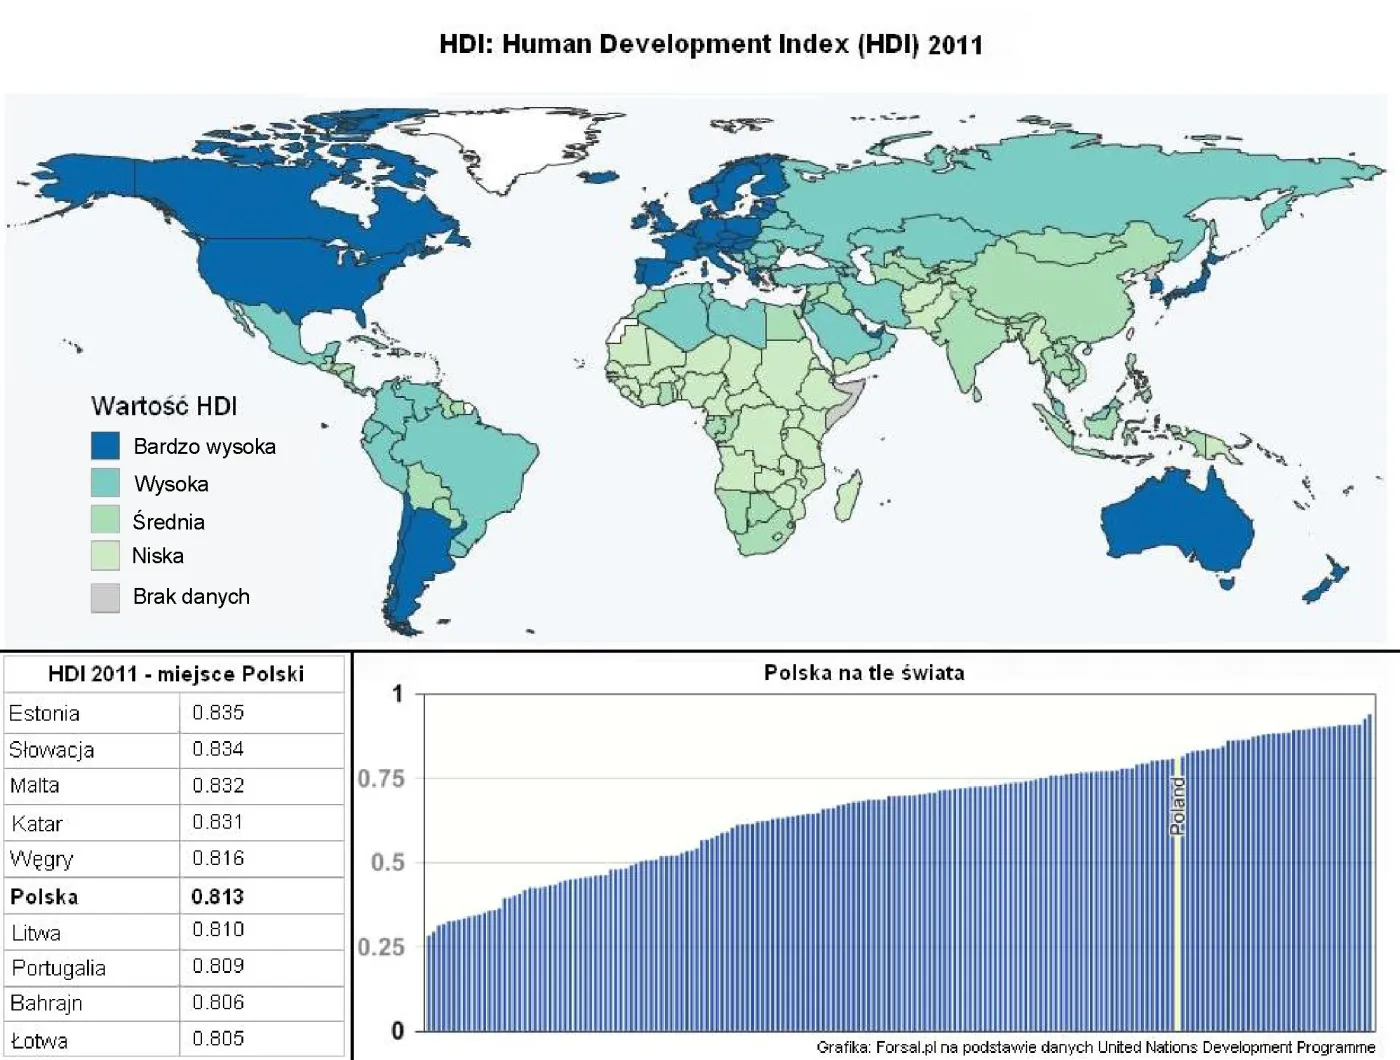The image size is (1400, 1060).
Task: Open the Polska na tle świata chart title
Action: (866, 672)
